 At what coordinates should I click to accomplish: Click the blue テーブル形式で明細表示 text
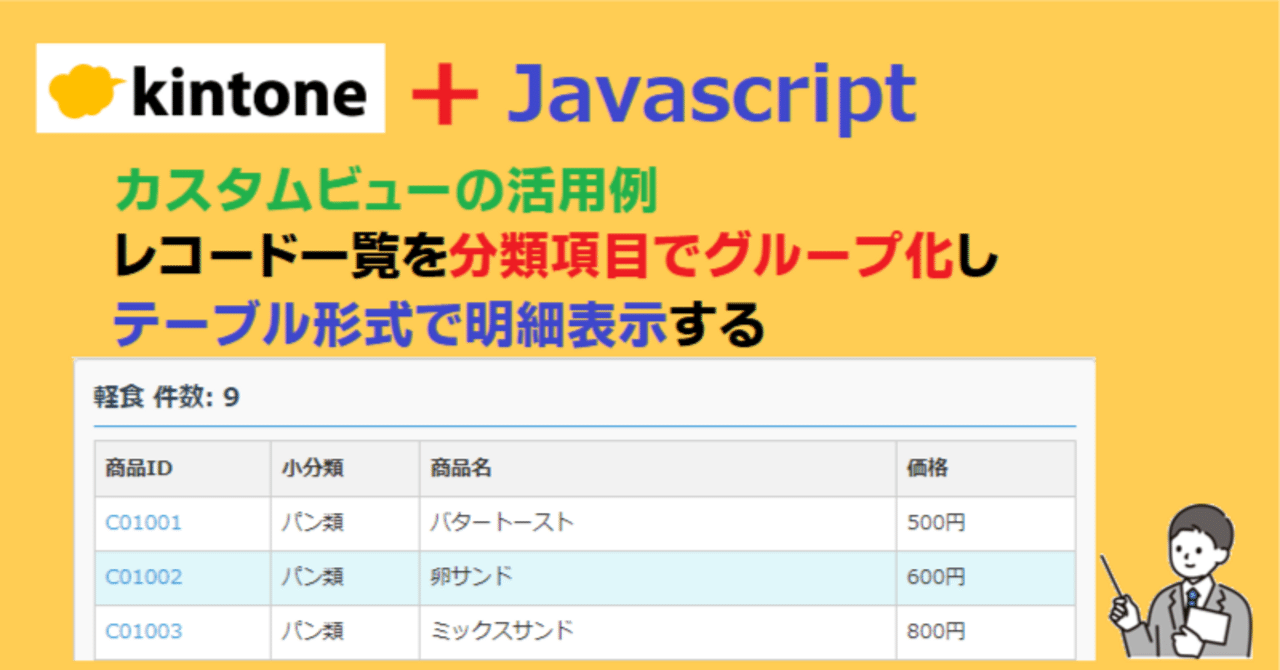tap(390, 325)
